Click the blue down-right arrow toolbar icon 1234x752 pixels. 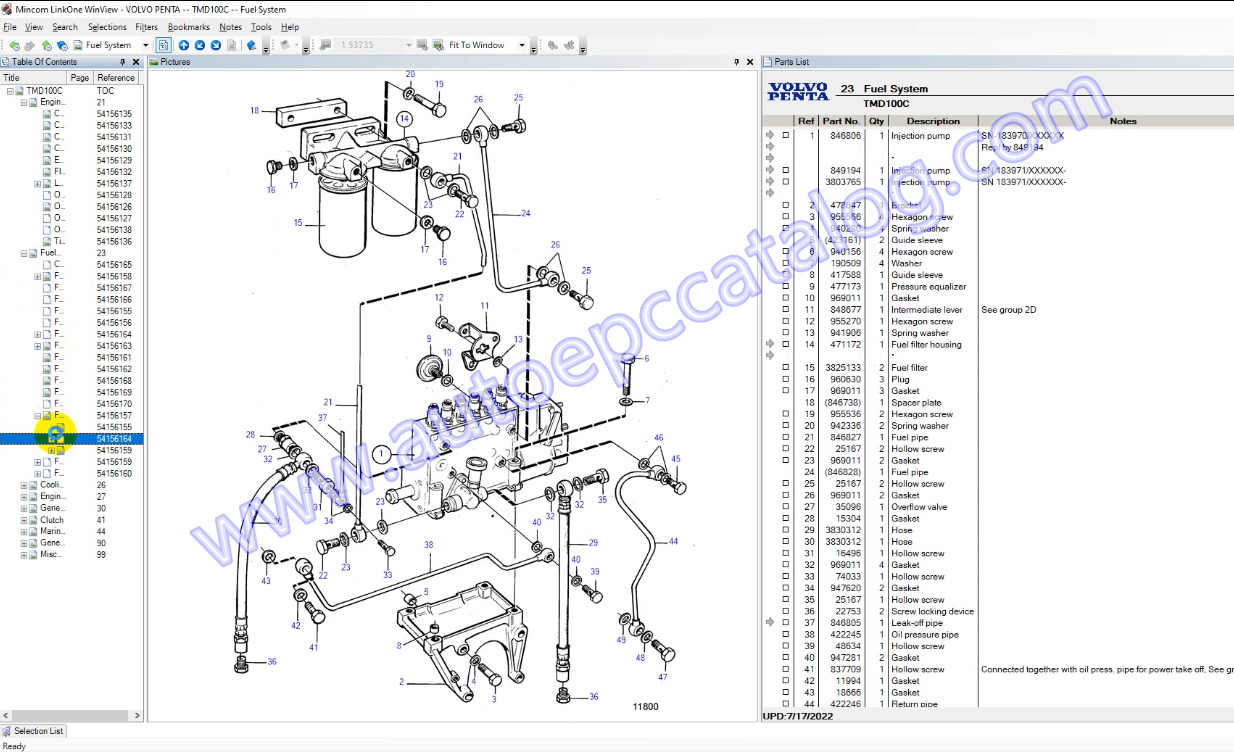pyautogui.click(x=216, y=45)
